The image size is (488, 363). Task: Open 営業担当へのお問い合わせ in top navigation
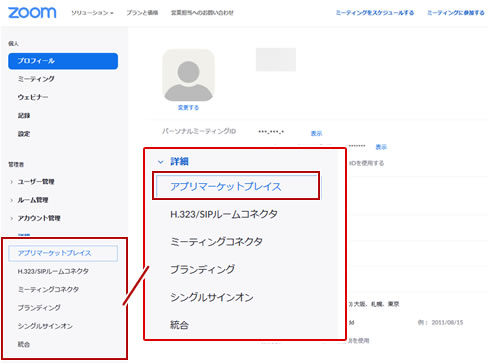pos(202,13)
